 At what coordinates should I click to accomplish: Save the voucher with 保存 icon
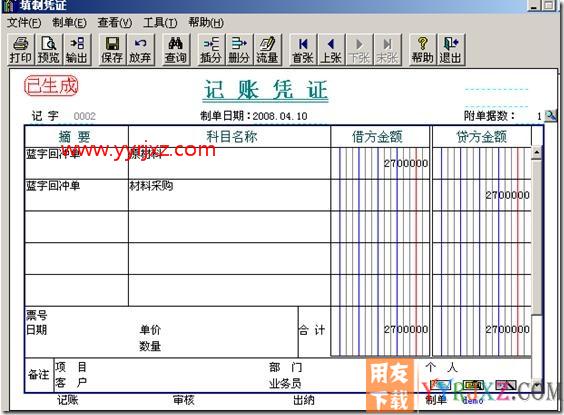[112, 50]
